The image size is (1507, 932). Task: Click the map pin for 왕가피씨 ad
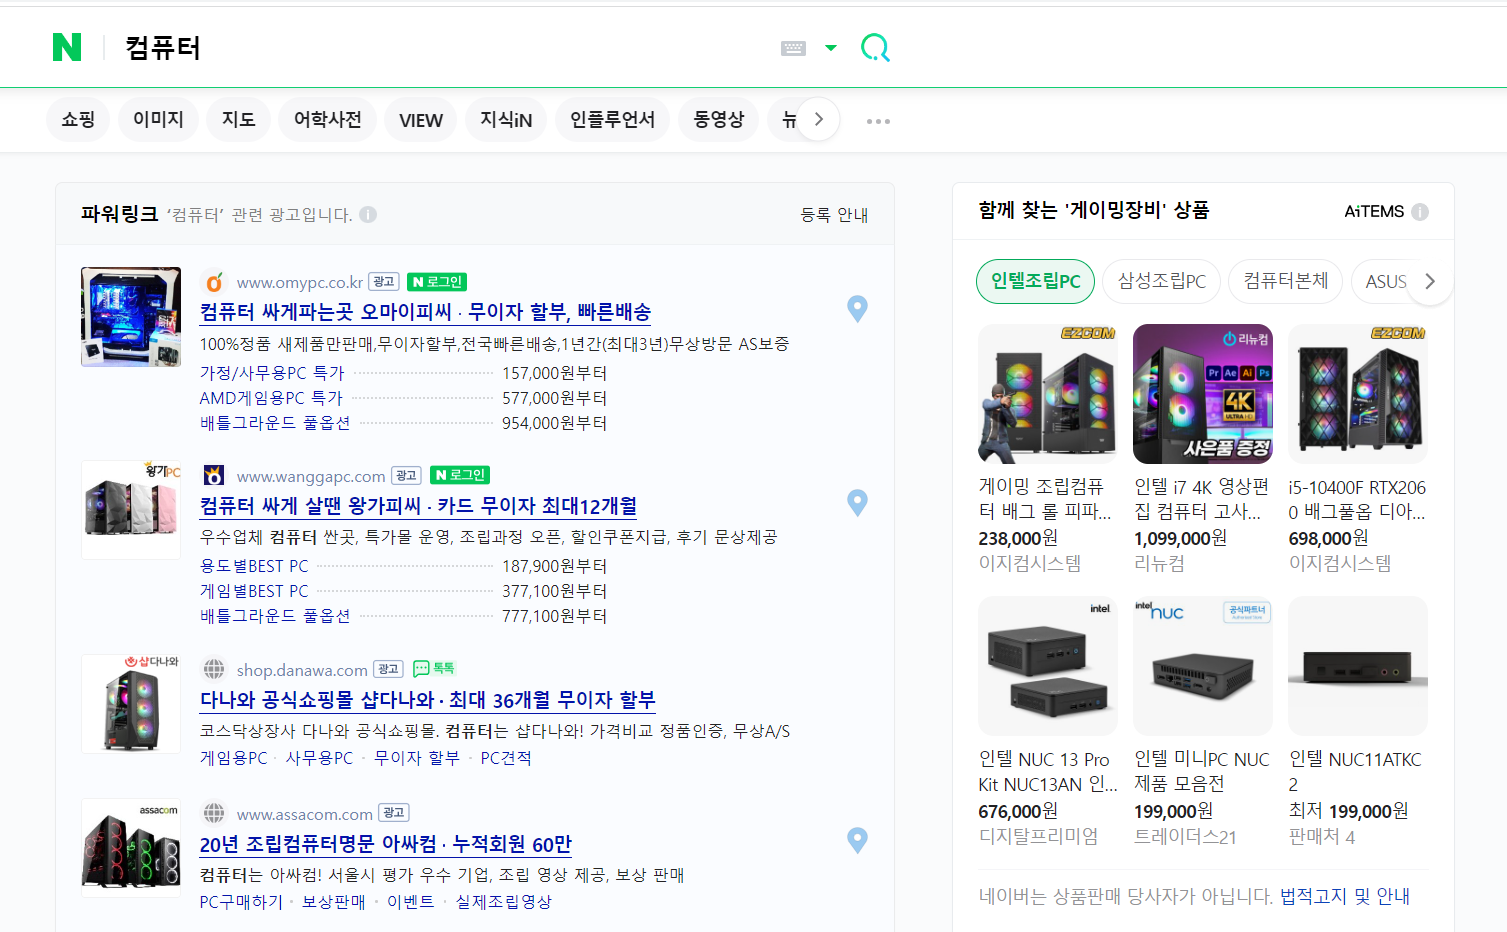pyautogui.click(x=857, y=502)
